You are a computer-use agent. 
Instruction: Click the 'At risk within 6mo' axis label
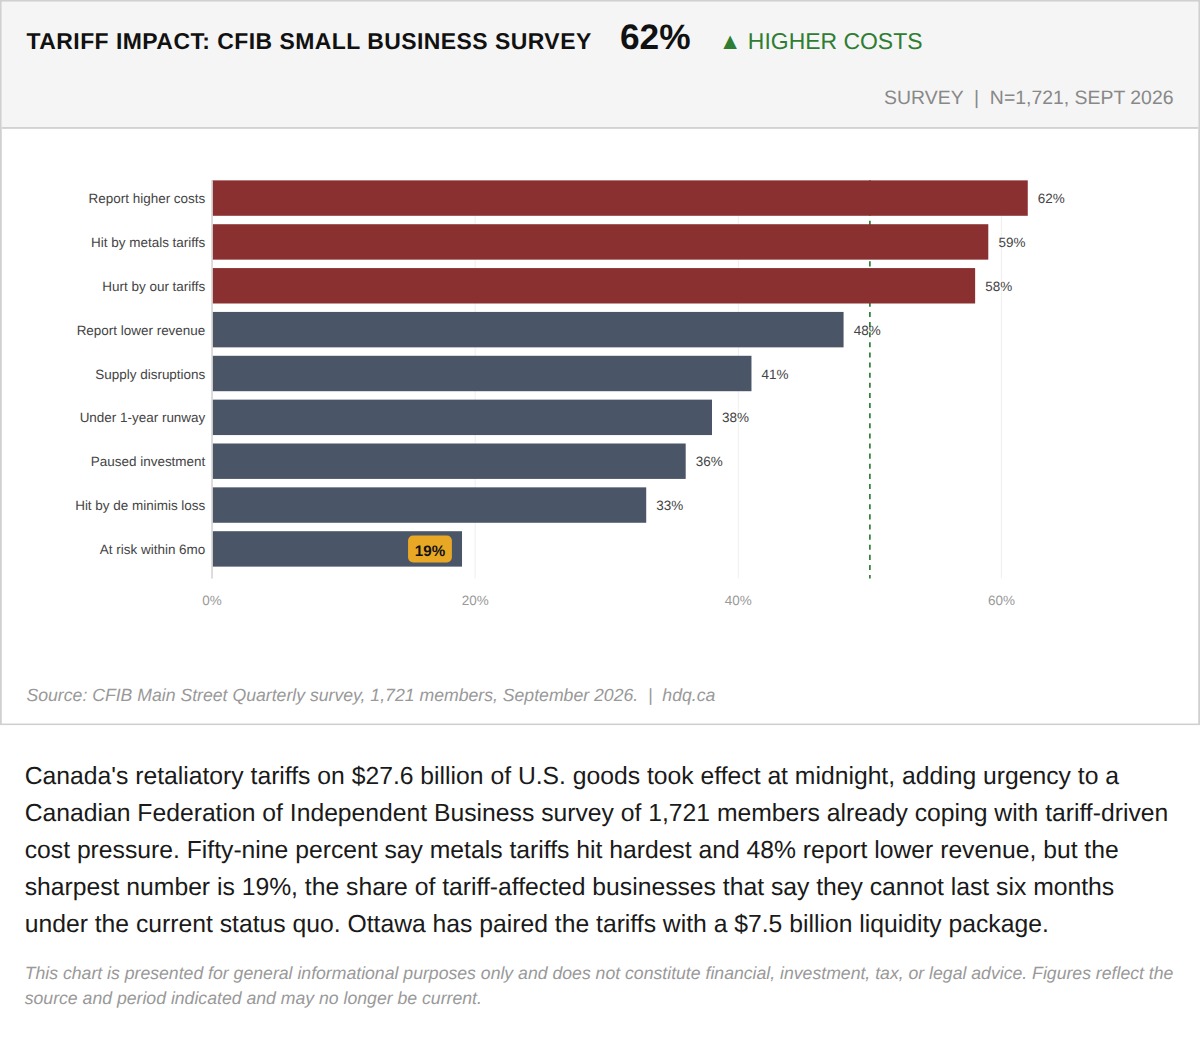tap(152, 549)
